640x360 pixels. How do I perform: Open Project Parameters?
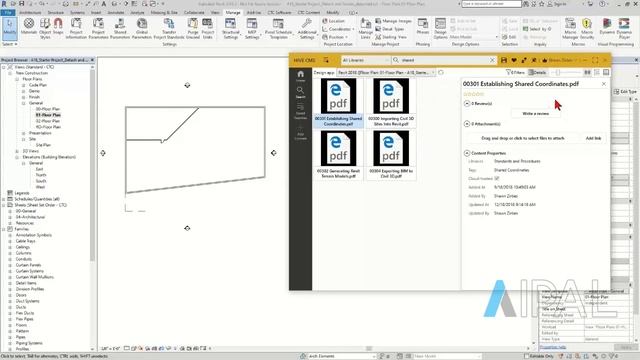tap(98, 29)
